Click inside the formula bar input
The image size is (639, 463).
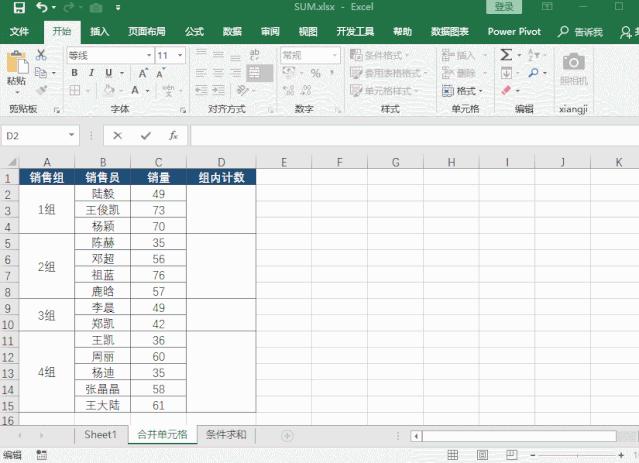point(414,136)
